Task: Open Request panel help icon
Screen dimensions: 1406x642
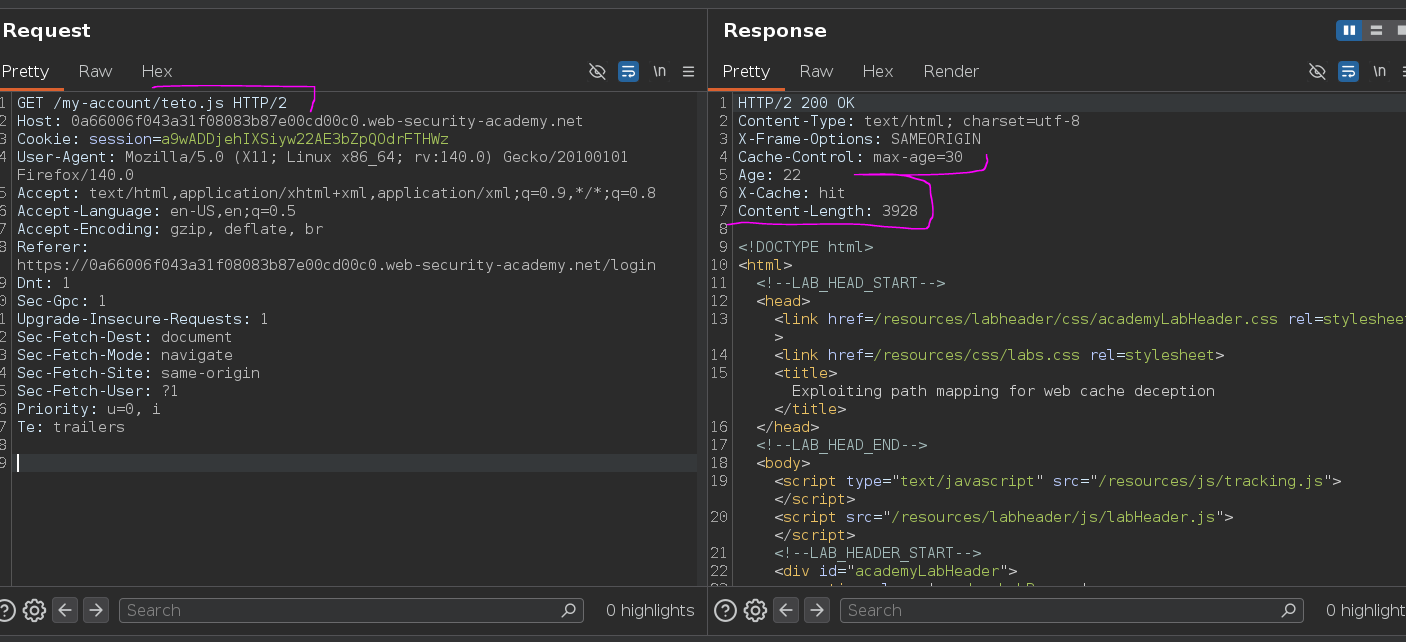Action: (x=7, y=610)
